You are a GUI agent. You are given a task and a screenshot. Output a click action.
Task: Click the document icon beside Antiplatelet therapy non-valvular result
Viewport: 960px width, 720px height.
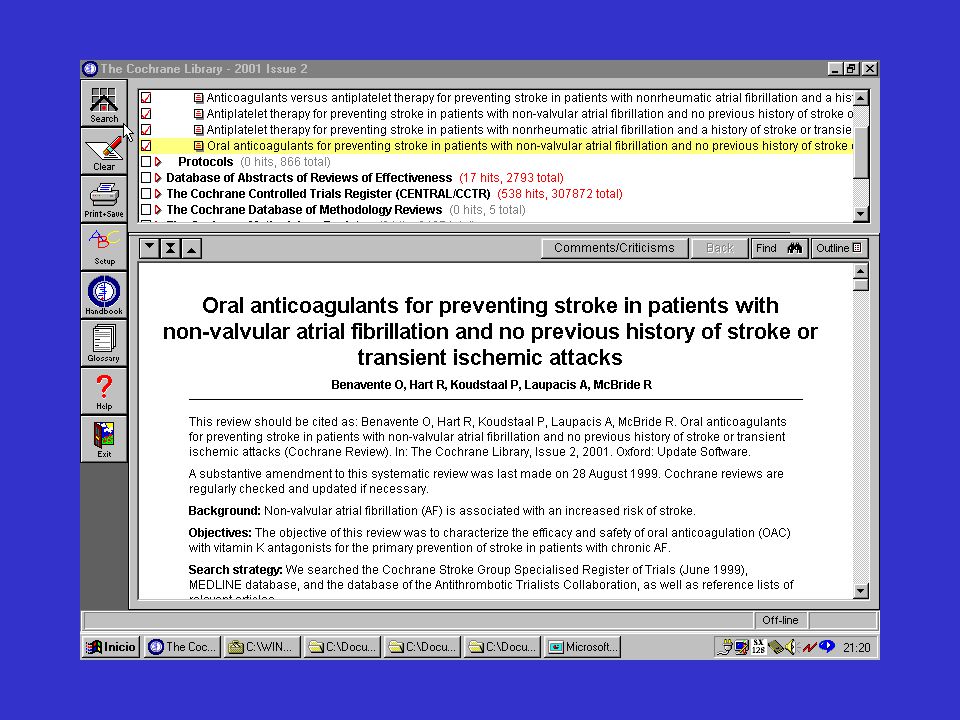click(198, 114)
